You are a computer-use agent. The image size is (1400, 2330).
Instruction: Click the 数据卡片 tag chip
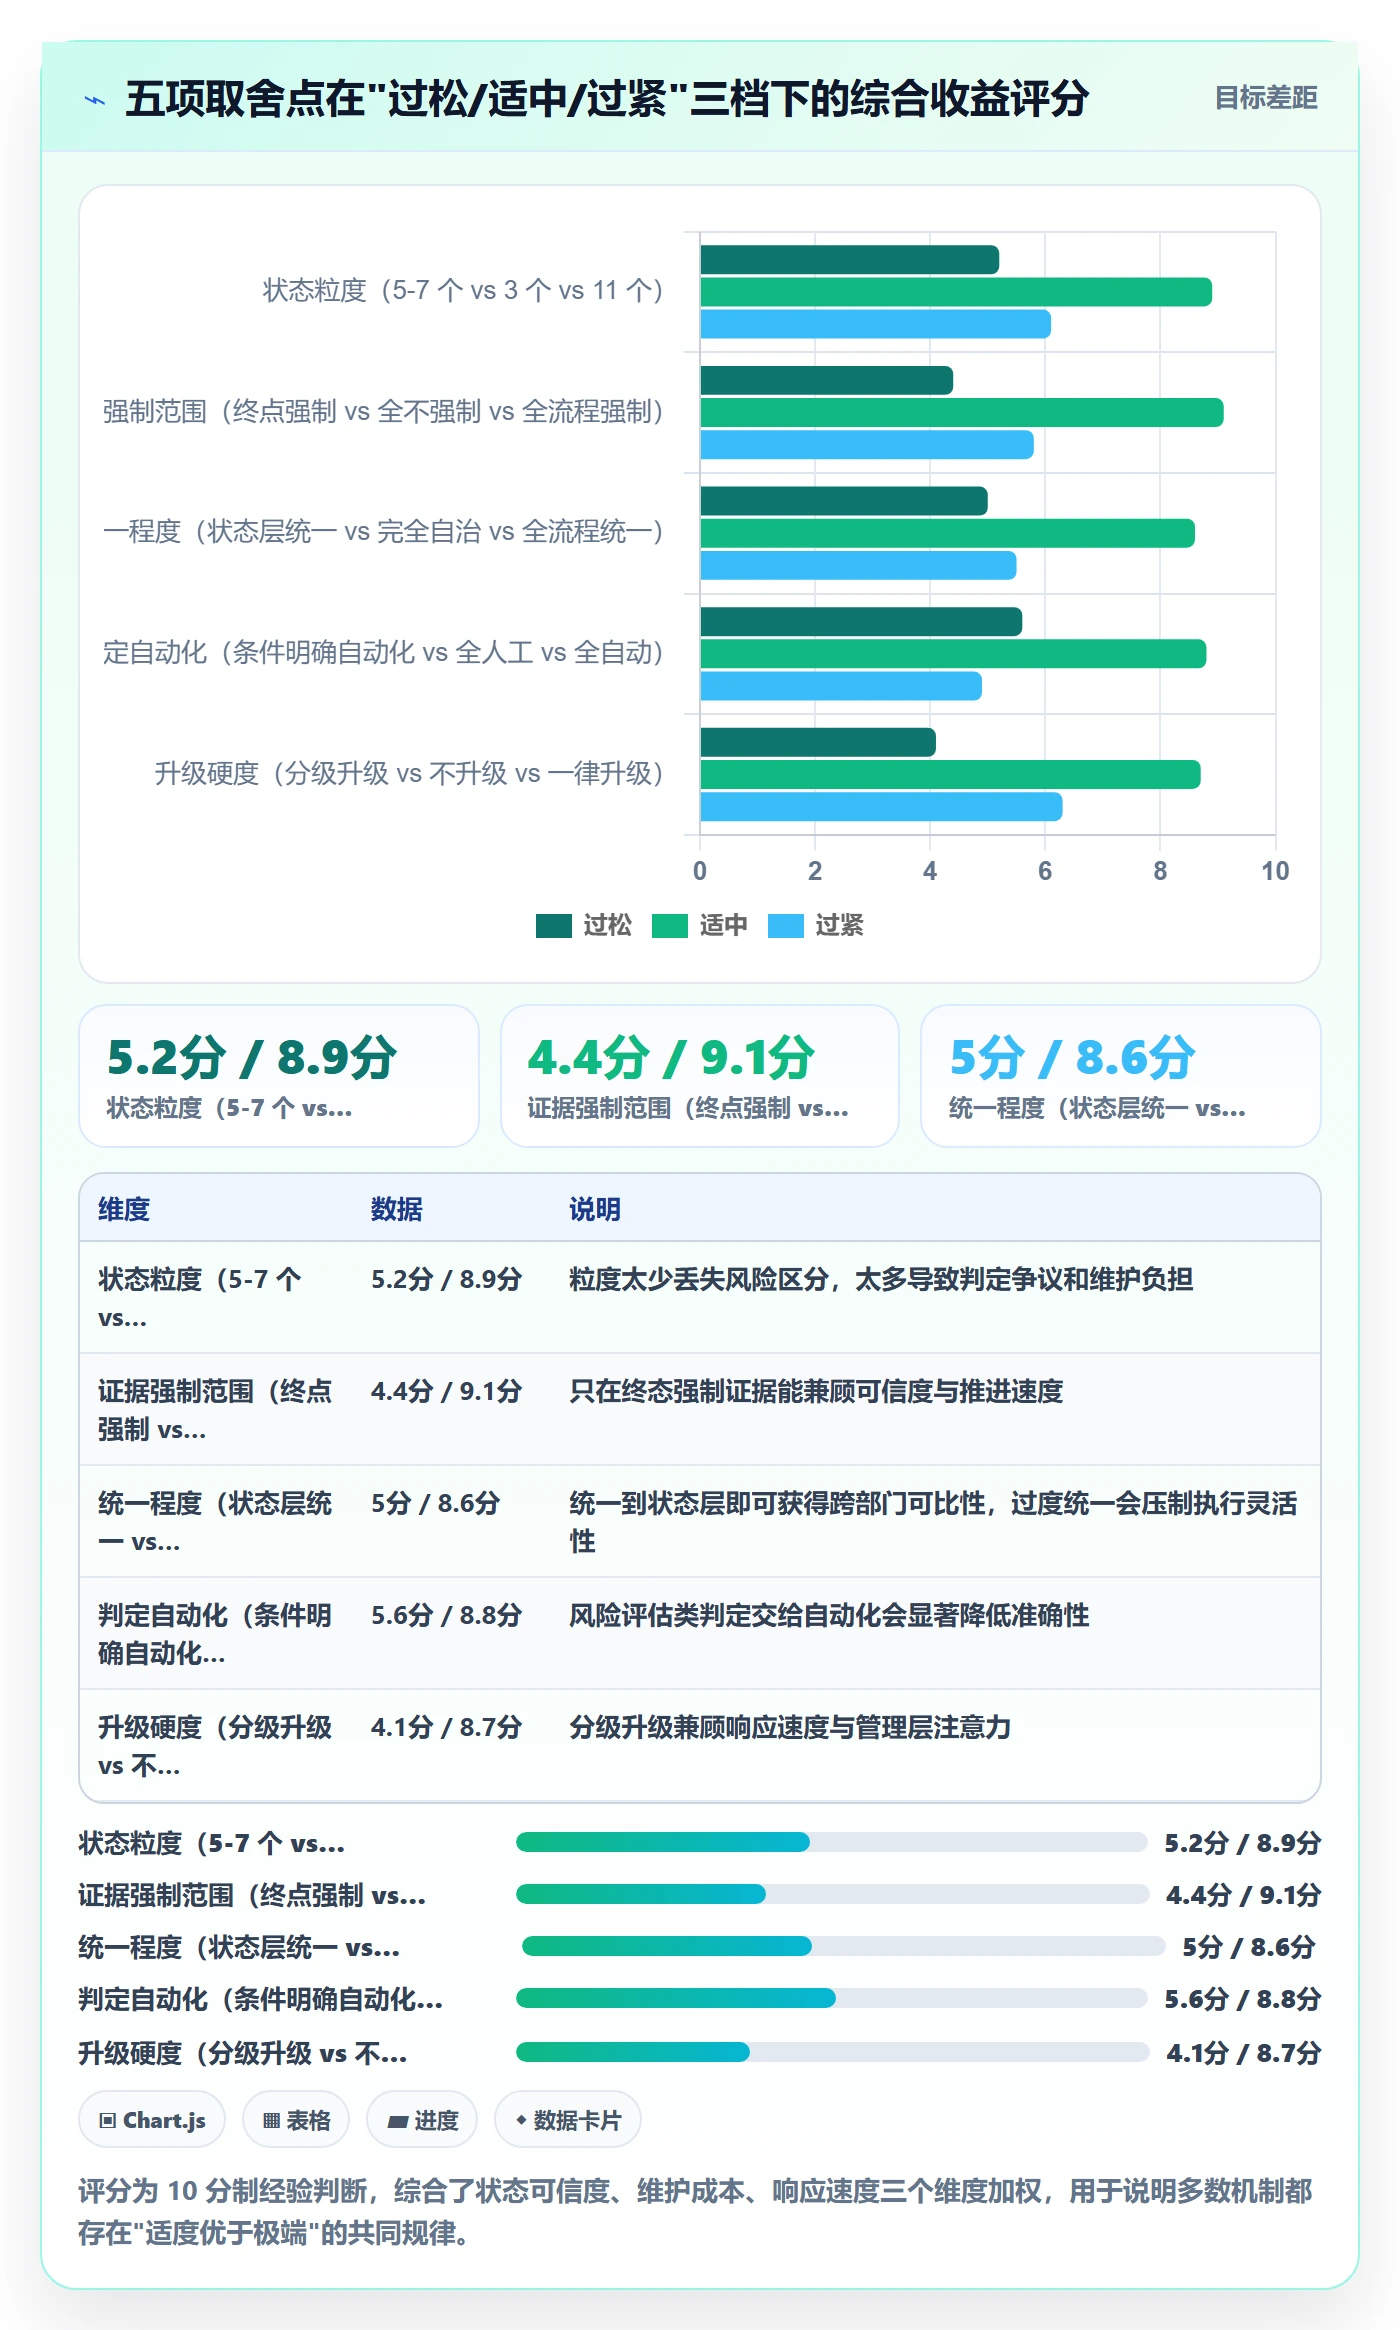click(568, 2119)
